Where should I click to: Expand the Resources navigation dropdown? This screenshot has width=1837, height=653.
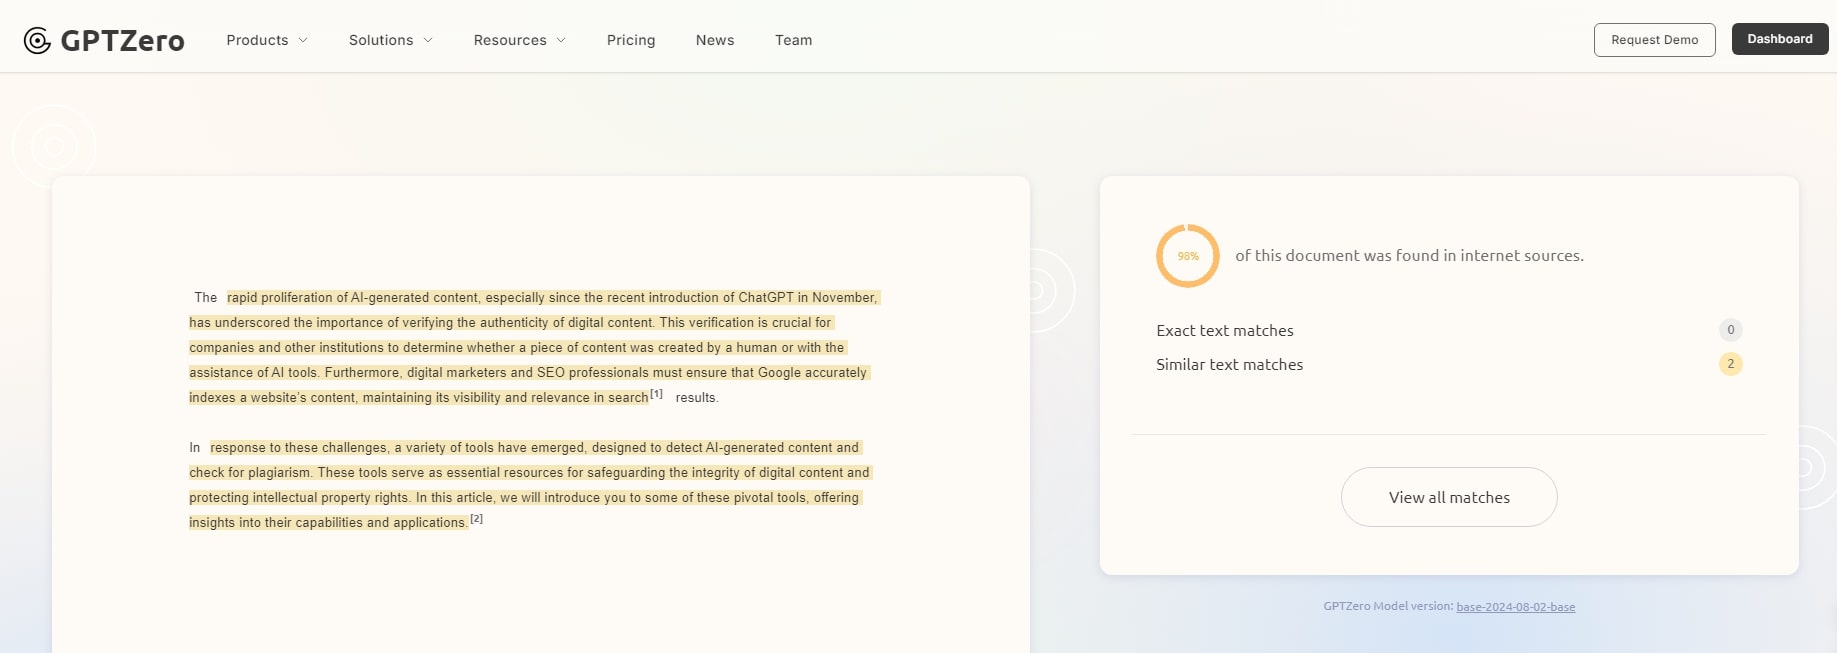coord(519,40)
